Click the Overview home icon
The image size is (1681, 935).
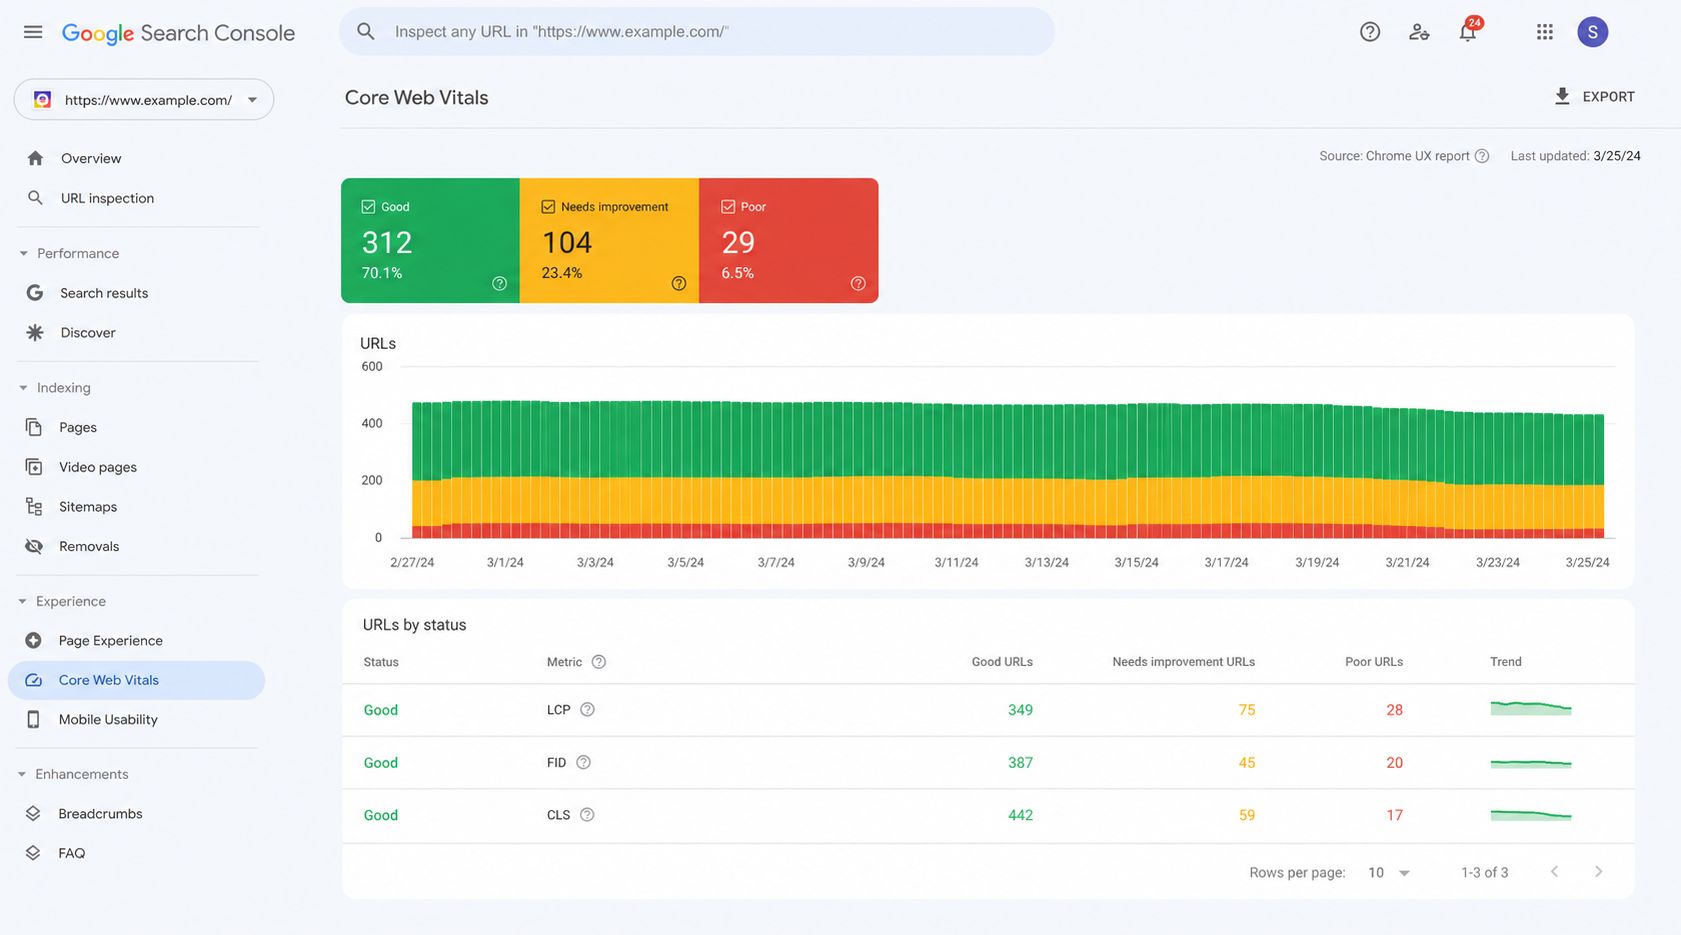click(35, 158)
